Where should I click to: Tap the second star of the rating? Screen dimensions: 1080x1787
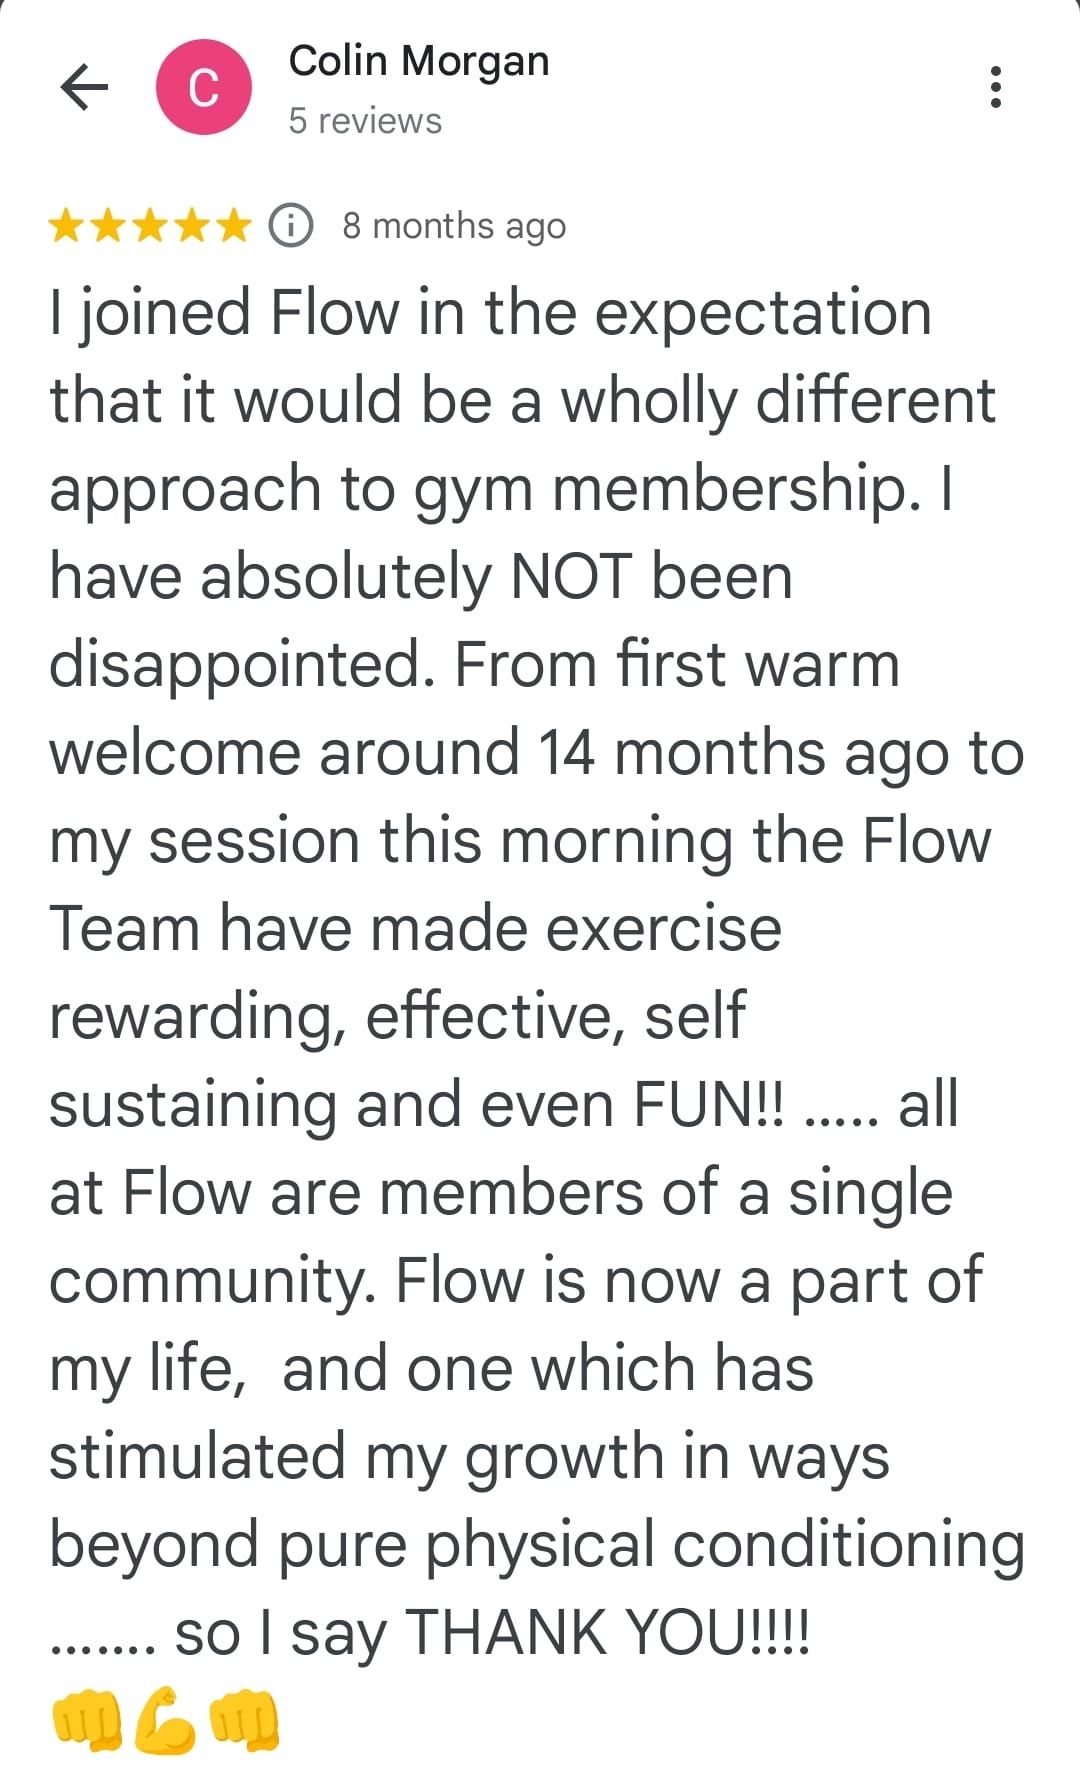[108, 226]
